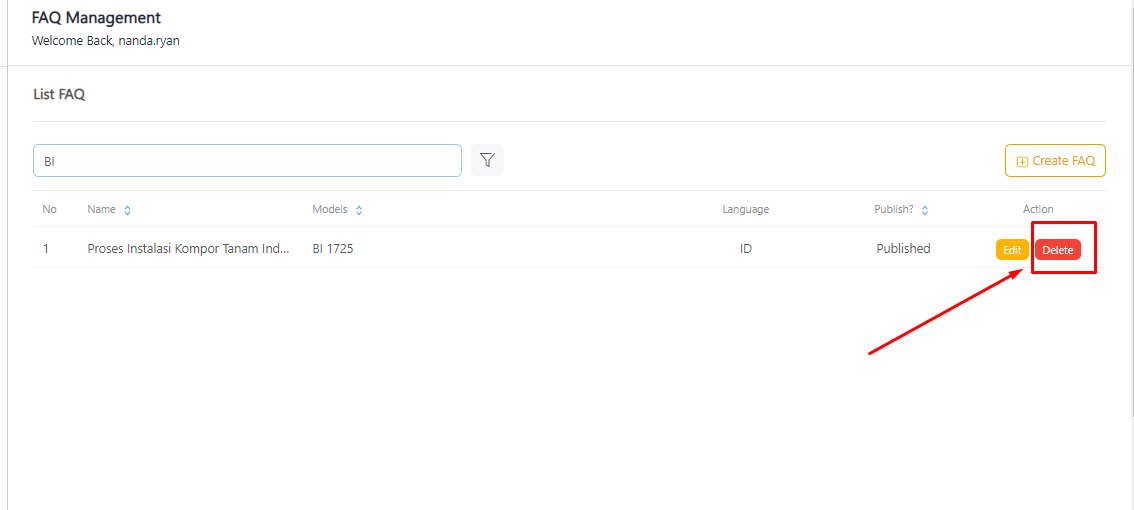The width and height of the screenshot is (1134, 510).
Task: Click the Publish? column header
Action: coord(893,209)
